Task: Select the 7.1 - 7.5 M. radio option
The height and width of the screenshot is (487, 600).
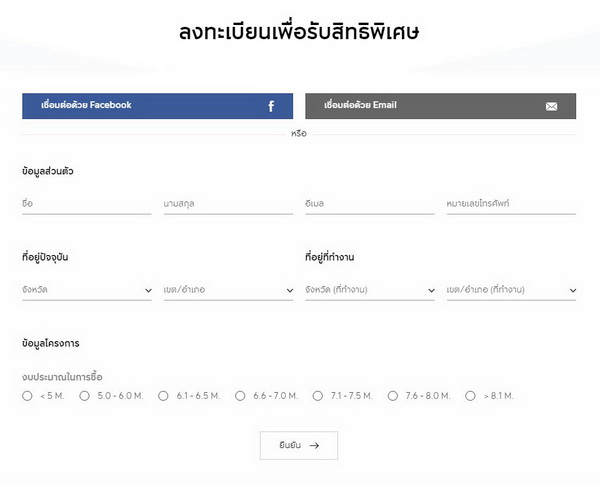Action: coord(318,396)
